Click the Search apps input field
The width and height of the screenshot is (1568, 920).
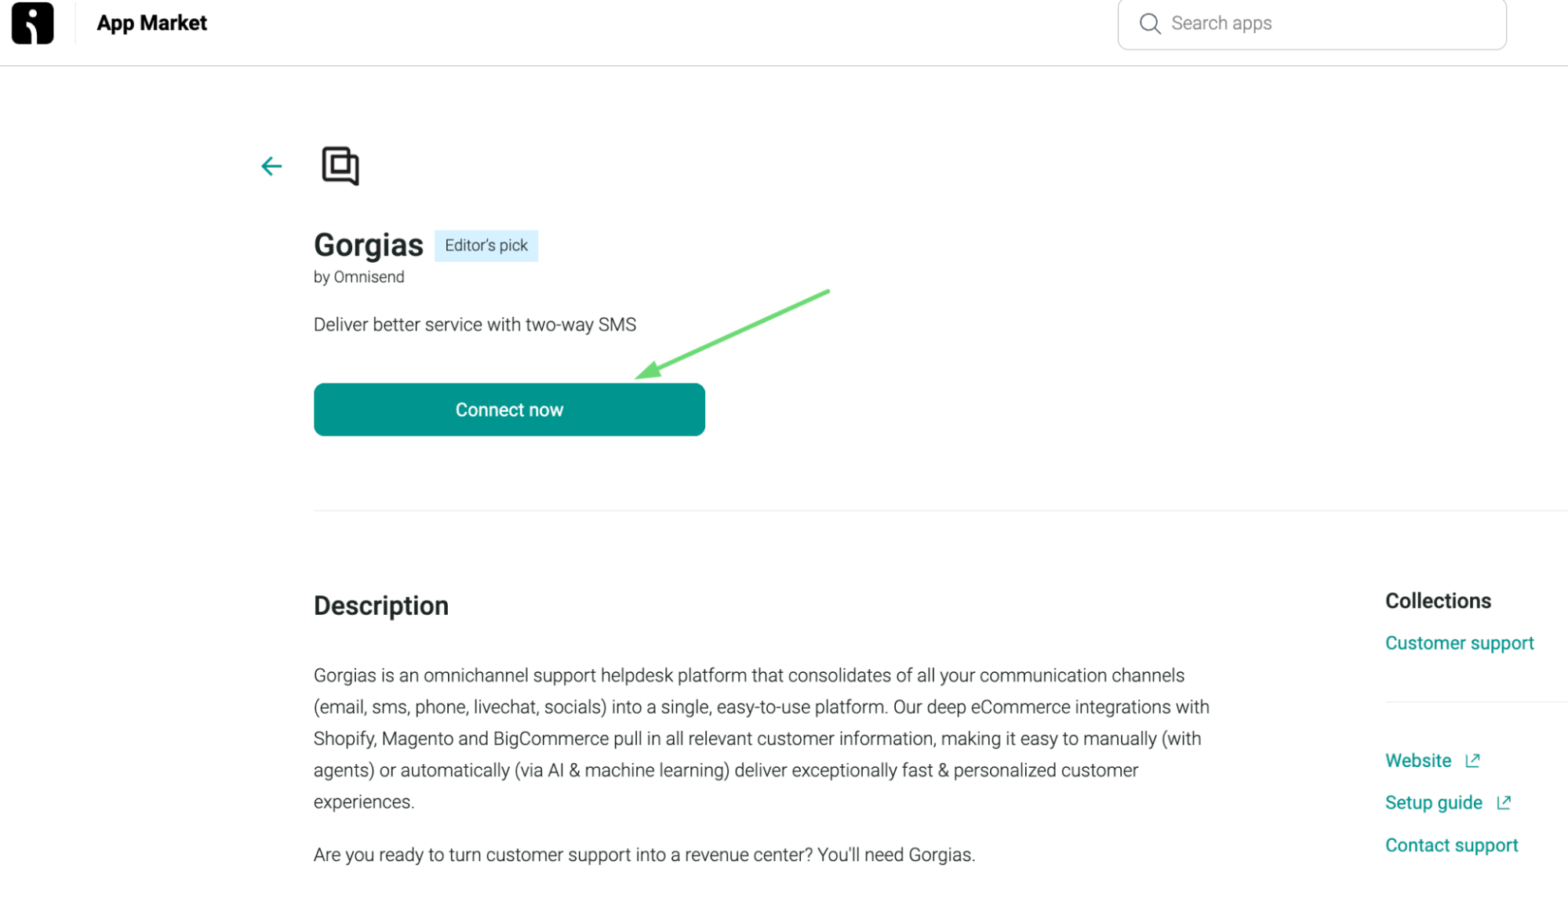(x=1310, y=23)
